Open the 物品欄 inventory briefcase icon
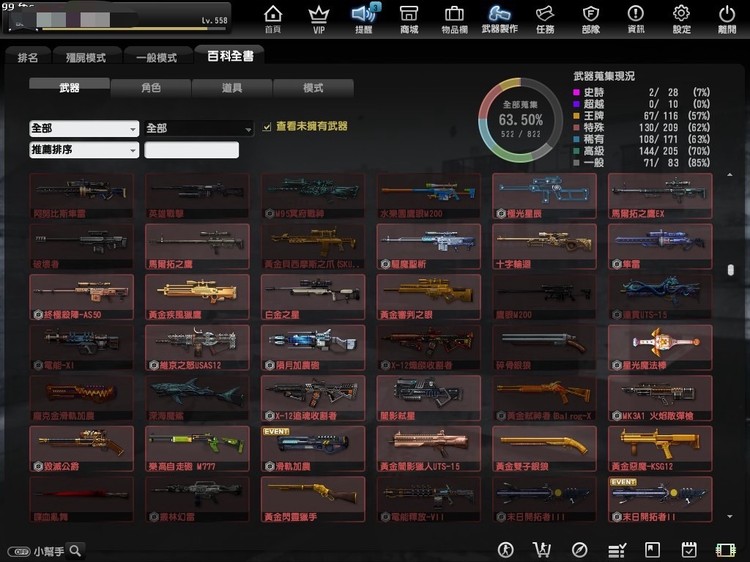Viewport: 750px width, 562px height. 454,19
